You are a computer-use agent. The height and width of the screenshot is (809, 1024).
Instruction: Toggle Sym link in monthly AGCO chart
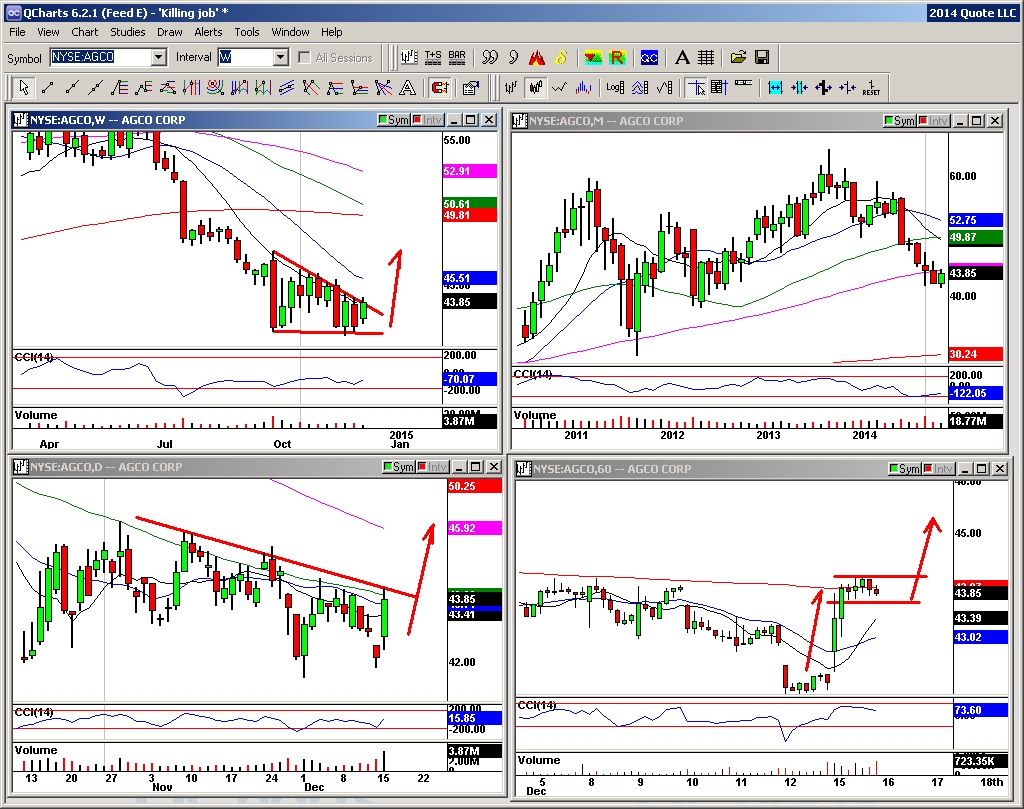[x=900, y=121]
